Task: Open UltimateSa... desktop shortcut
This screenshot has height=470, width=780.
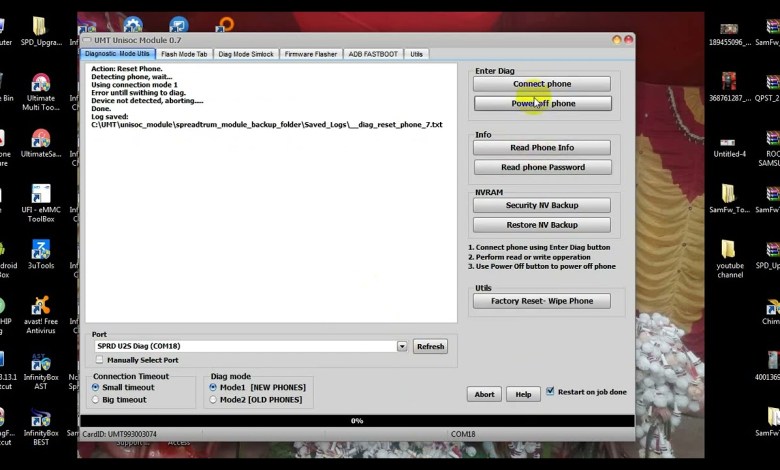Action: [x=41, y=144]
